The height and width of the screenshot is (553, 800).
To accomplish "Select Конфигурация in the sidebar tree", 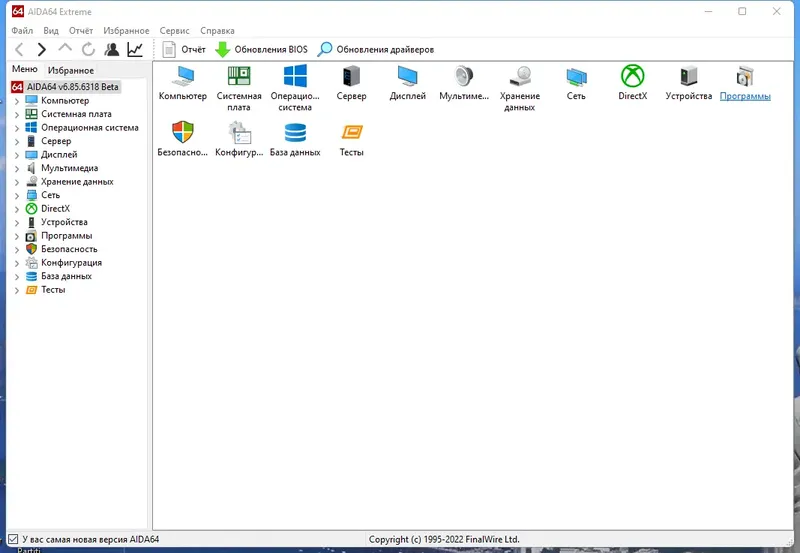I will tap(71, 262).
